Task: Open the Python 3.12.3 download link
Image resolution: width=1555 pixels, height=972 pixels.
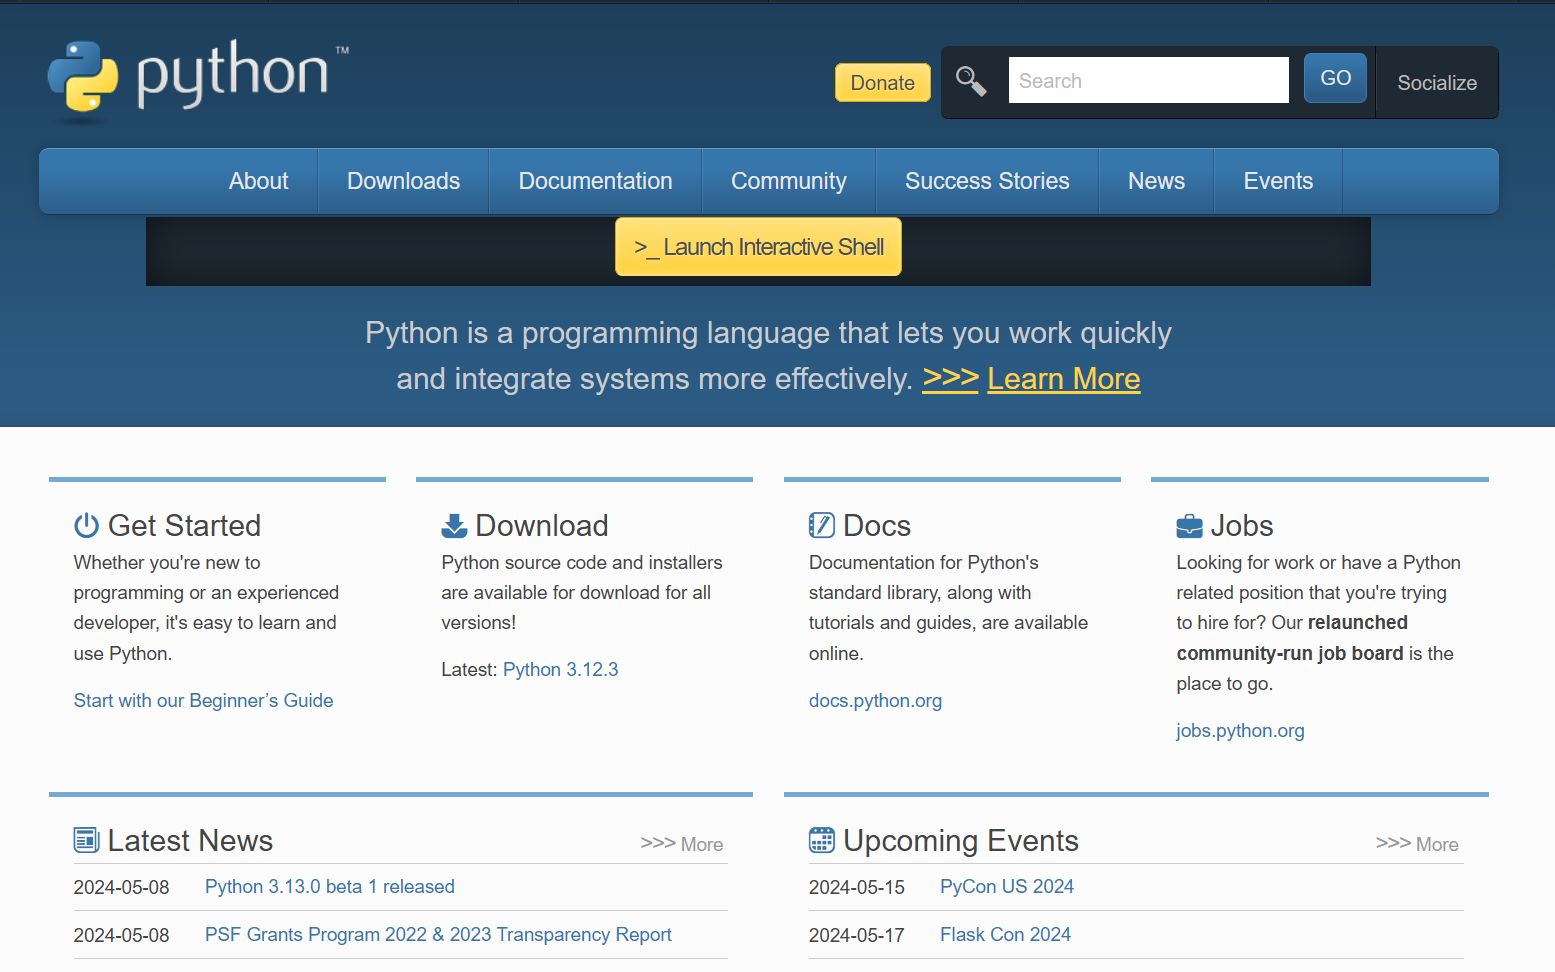Action: pyautogui.click(x=560, y=669)
